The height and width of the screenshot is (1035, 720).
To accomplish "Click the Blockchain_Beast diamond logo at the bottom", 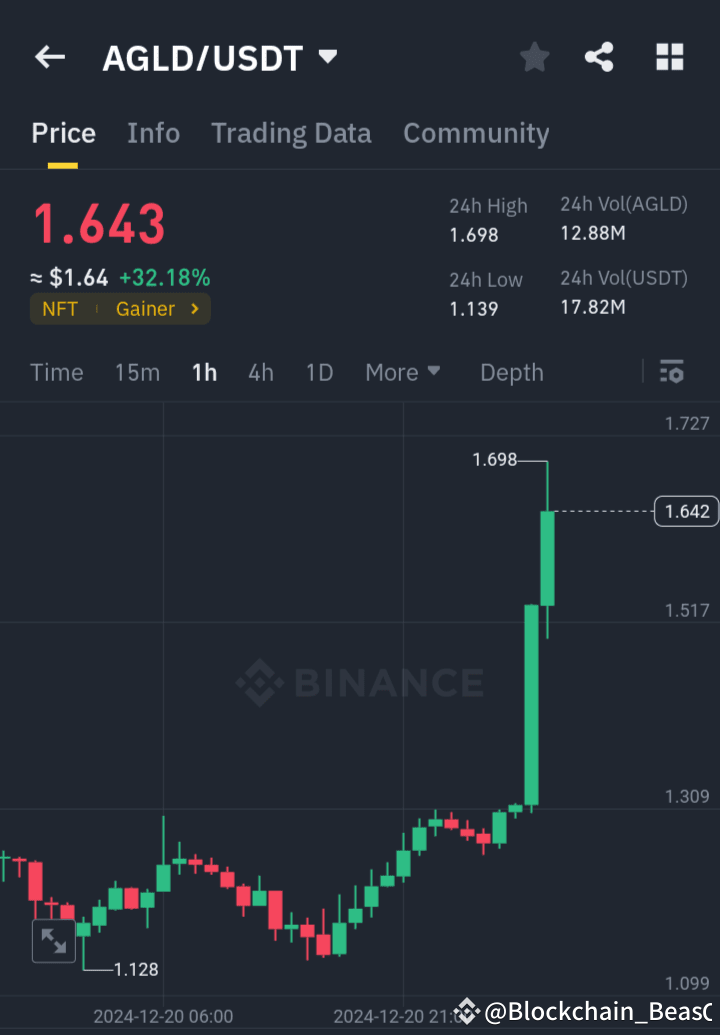I will click(x=466, y=1012).
